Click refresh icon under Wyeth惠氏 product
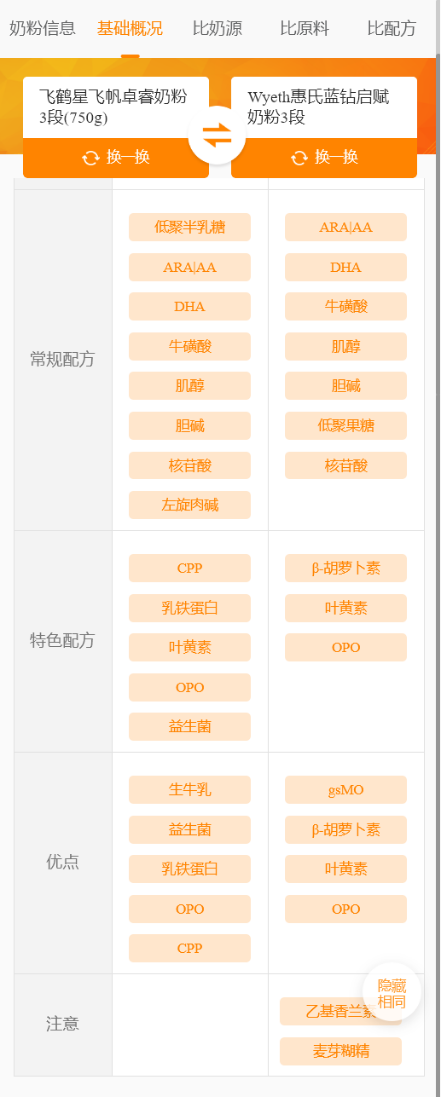This screenshot has width=441, height=1097. point(299,157)
